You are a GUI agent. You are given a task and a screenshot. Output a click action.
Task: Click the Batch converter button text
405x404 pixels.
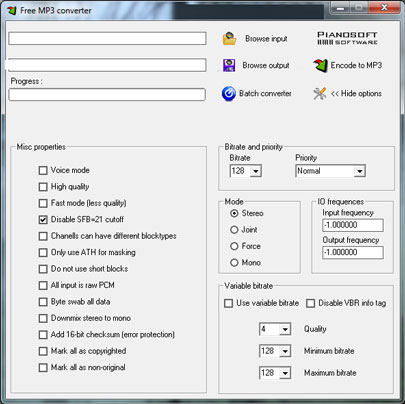click(265, 94)
